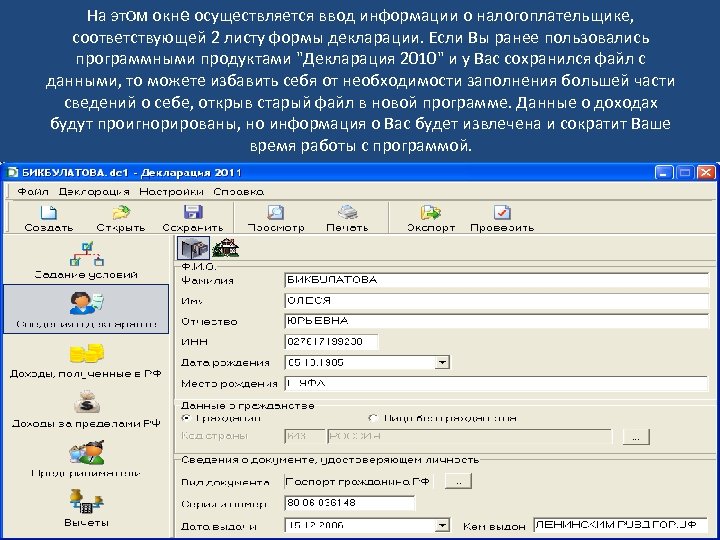Open the Справка menu
This screenshot has height=540, width=720.
click(238, 192)
